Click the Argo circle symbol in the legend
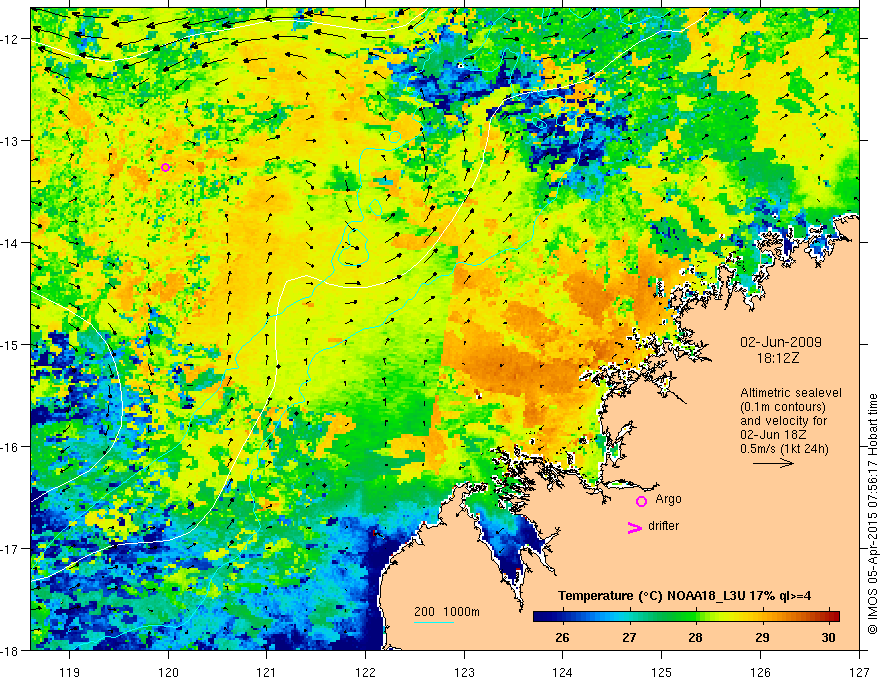This screenshot has height=680, width=880. (x=641, y=501)
